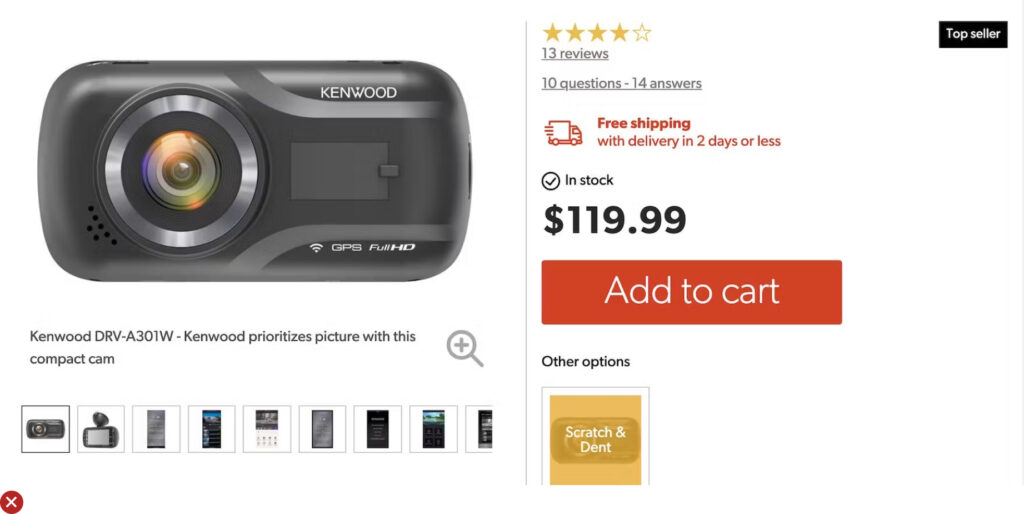Select the fourth thumbnail in the gallery
Screen dimensions: 1024x514
211,429
